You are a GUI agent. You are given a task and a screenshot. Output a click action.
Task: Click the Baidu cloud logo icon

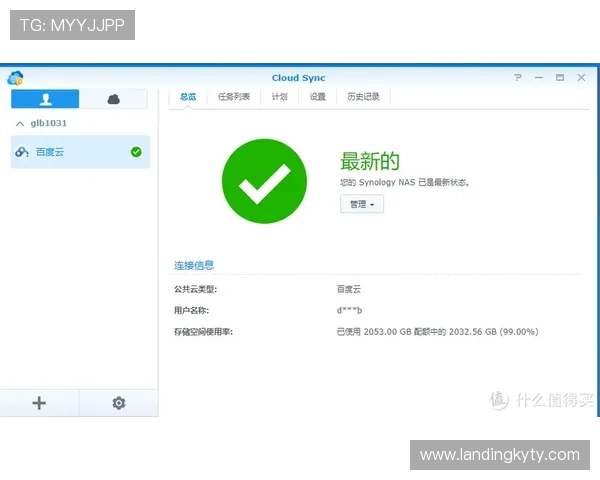22,152
